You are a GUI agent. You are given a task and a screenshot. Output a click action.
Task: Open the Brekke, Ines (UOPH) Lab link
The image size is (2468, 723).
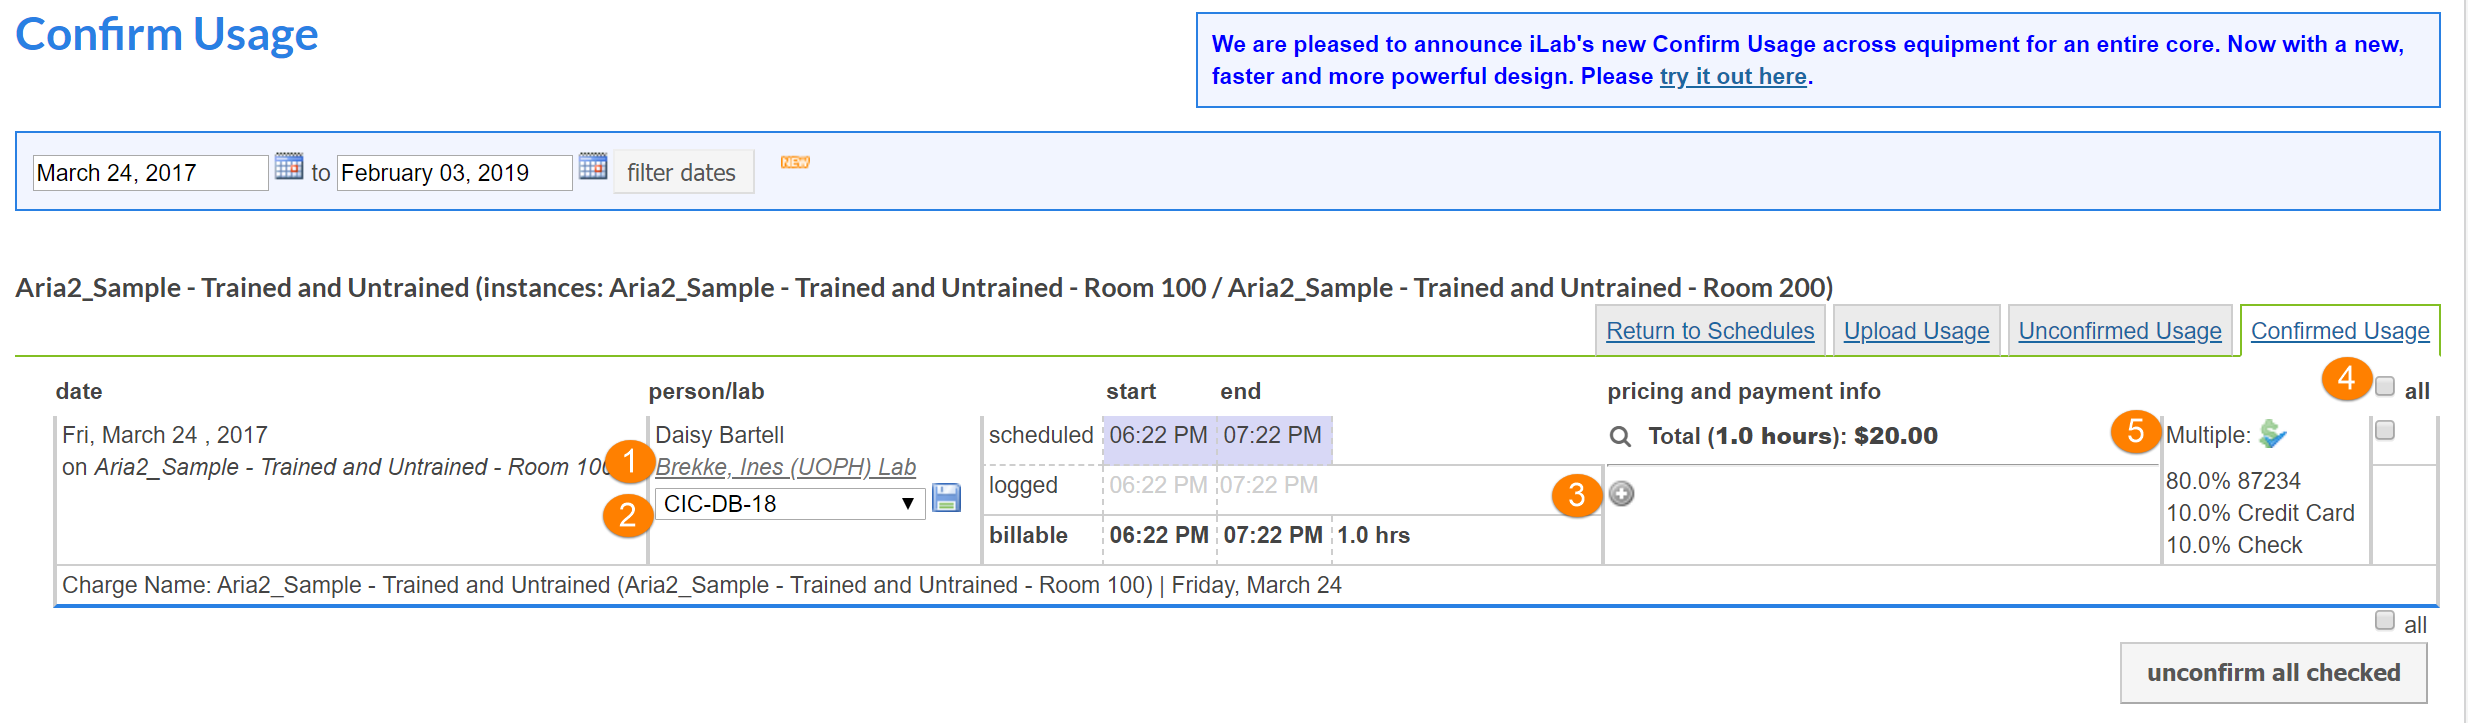coord(785,467)
